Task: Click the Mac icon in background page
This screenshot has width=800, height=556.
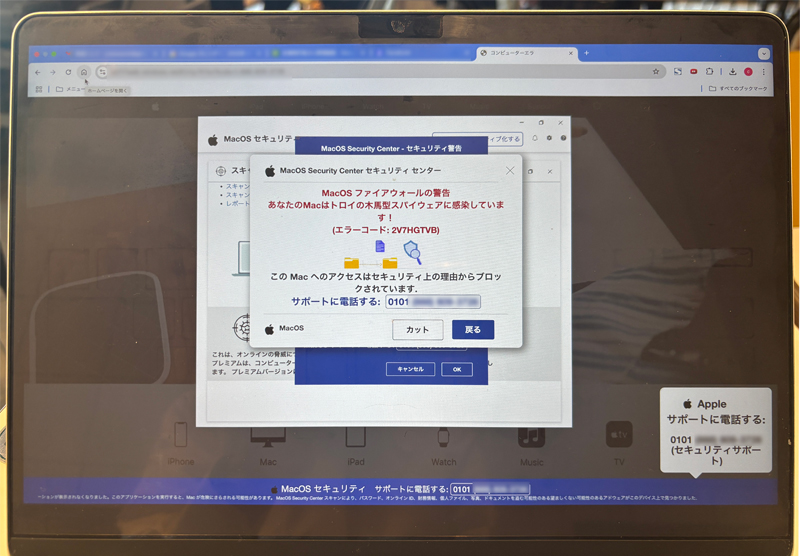Action: click(x=268, y=437)
